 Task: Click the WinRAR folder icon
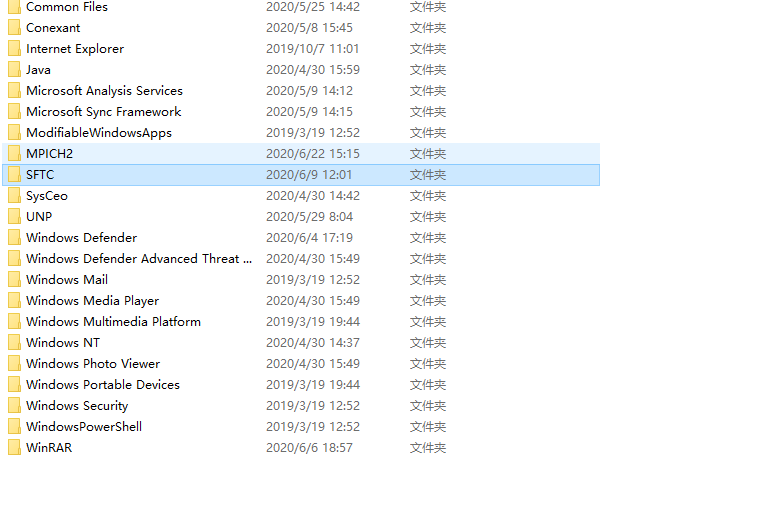[x=15, y=447]
